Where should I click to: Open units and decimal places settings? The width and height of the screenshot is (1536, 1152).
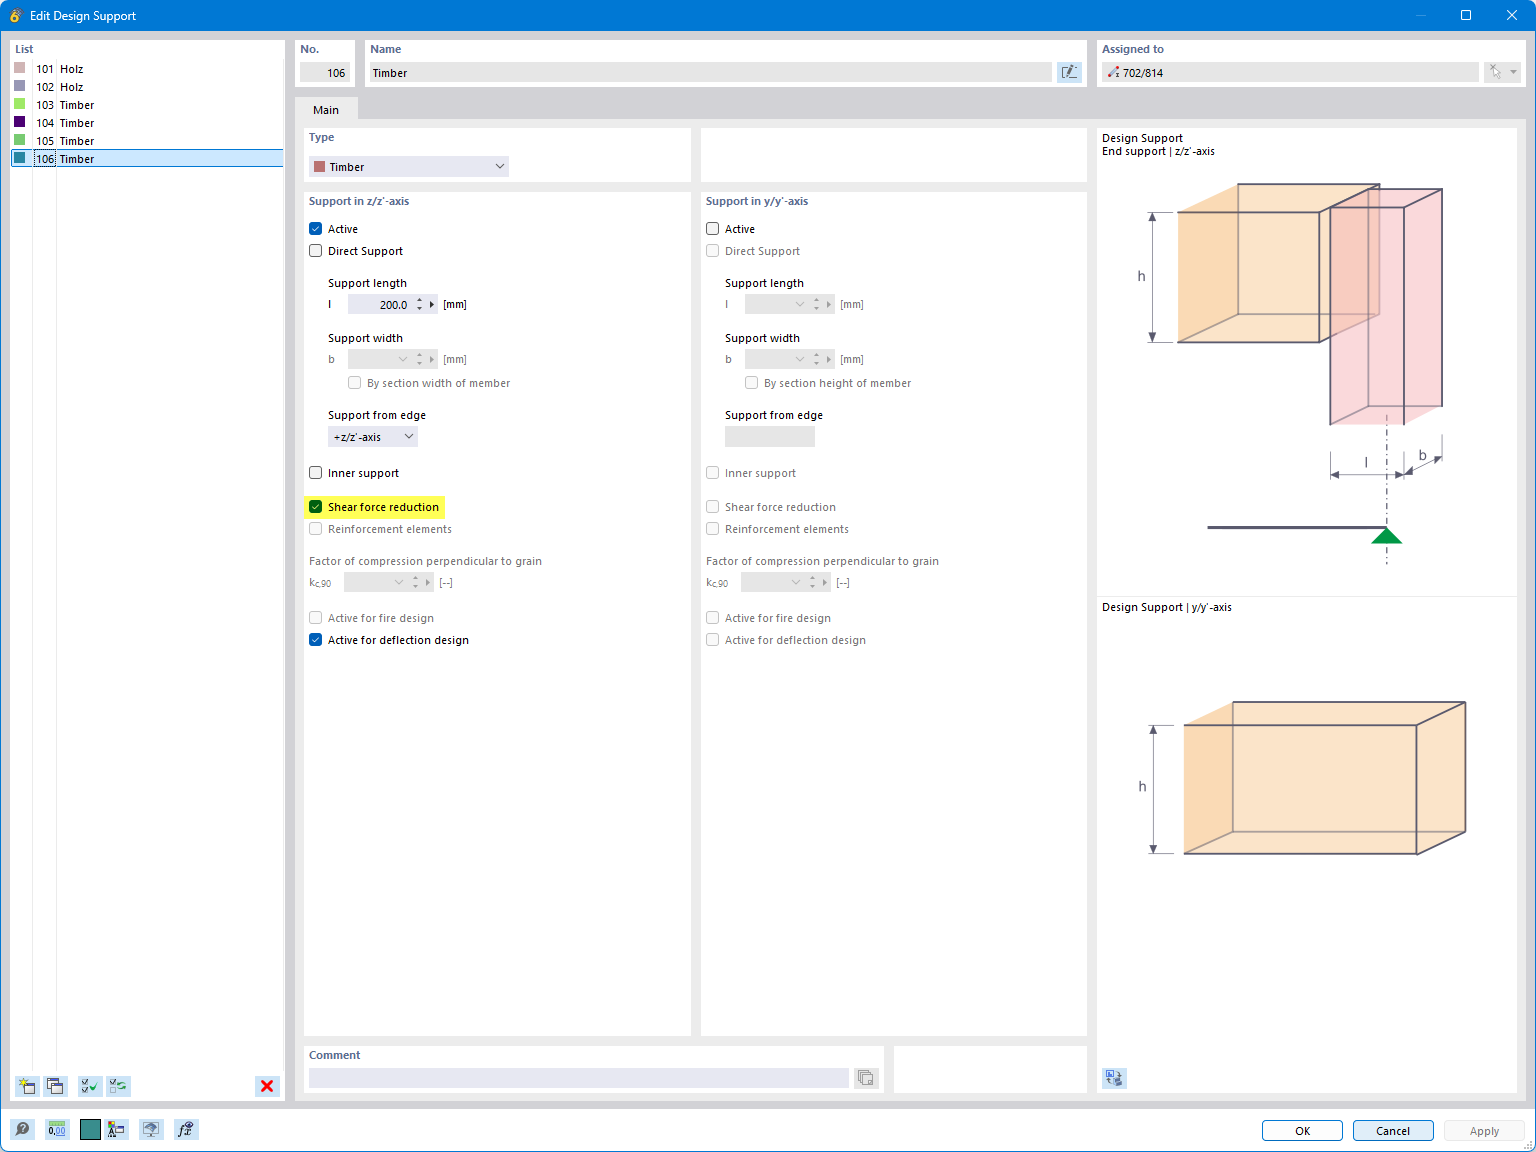click(x=57, y=1129)
